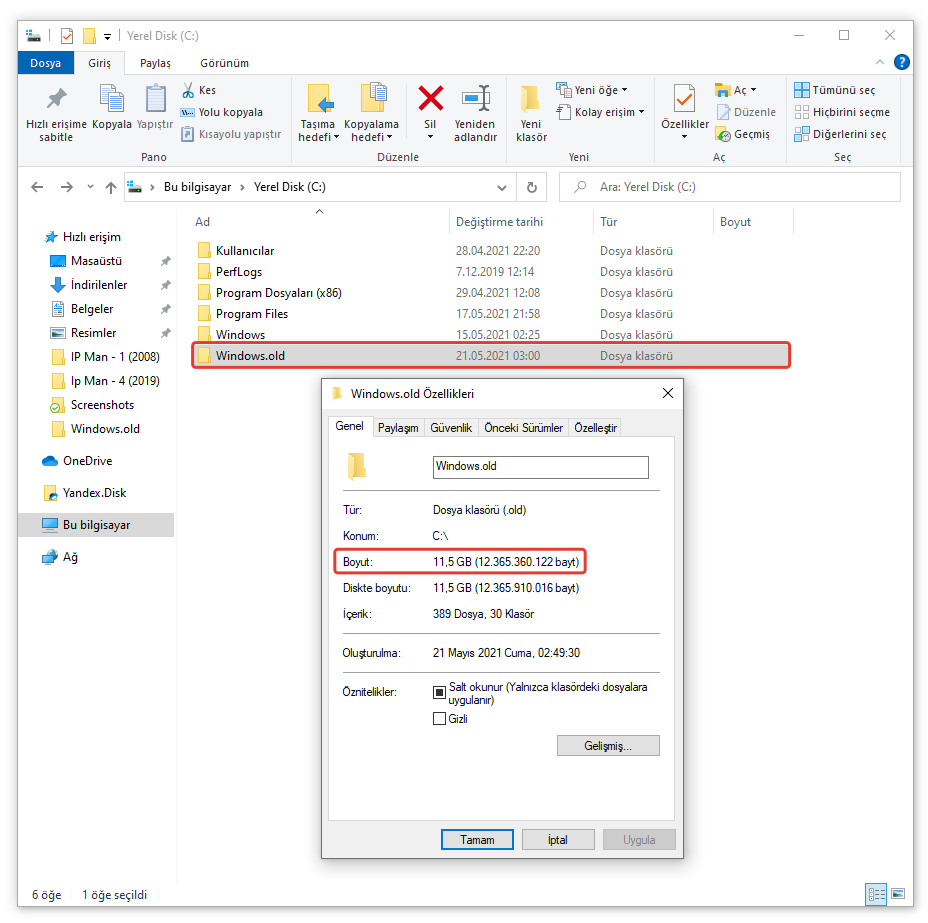The width and height of the screenshot is (928, 923).
Task: Expand the address bar history dropdown
Action: click(x=502, y=187)
